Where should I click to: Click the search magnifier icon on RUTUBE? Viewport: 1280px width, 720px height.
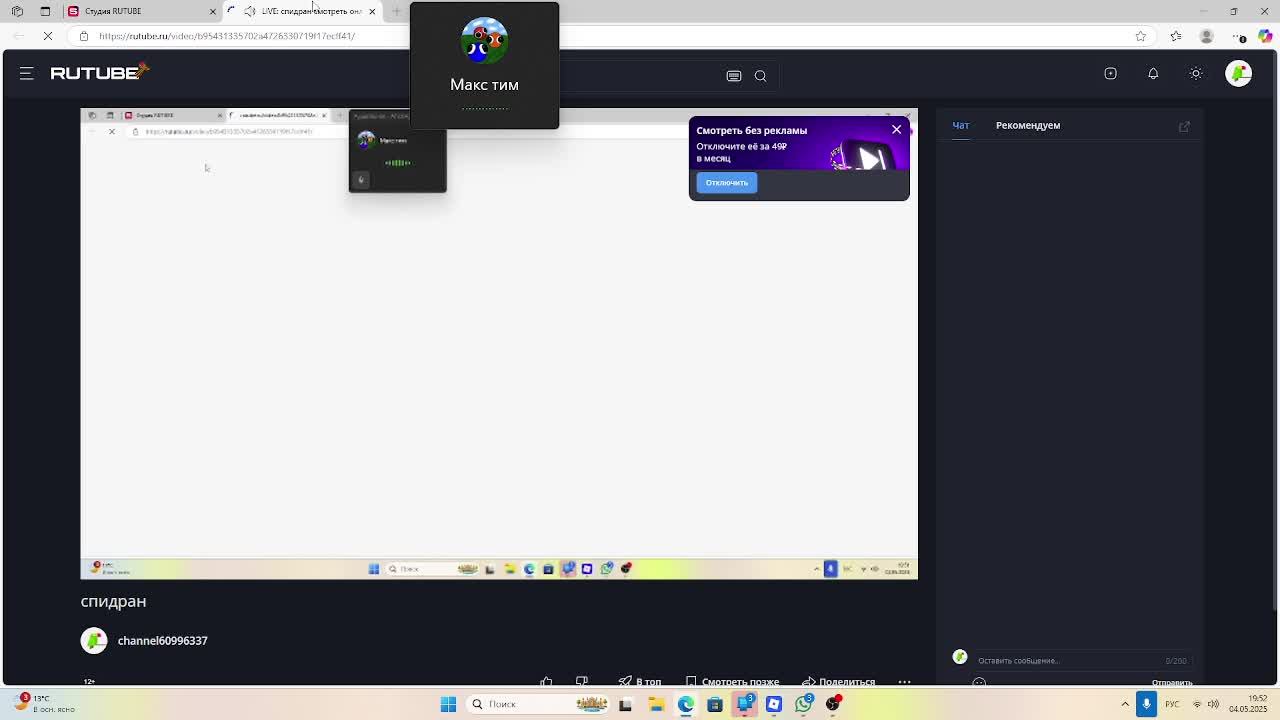click(760, 76)
